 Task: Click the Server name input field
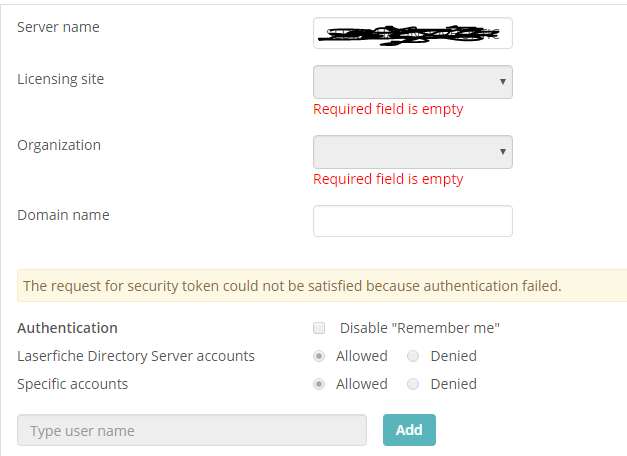pos(412,33)
